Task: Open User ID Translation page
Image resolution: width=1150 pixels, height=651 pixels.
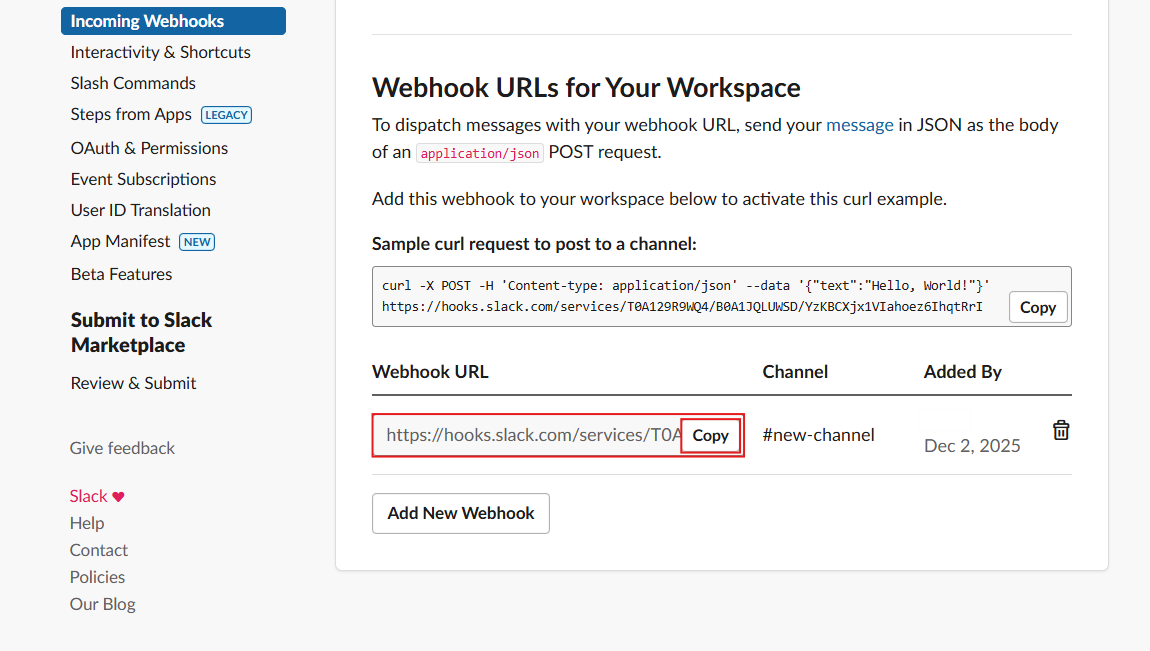Action: pos(140,210)
